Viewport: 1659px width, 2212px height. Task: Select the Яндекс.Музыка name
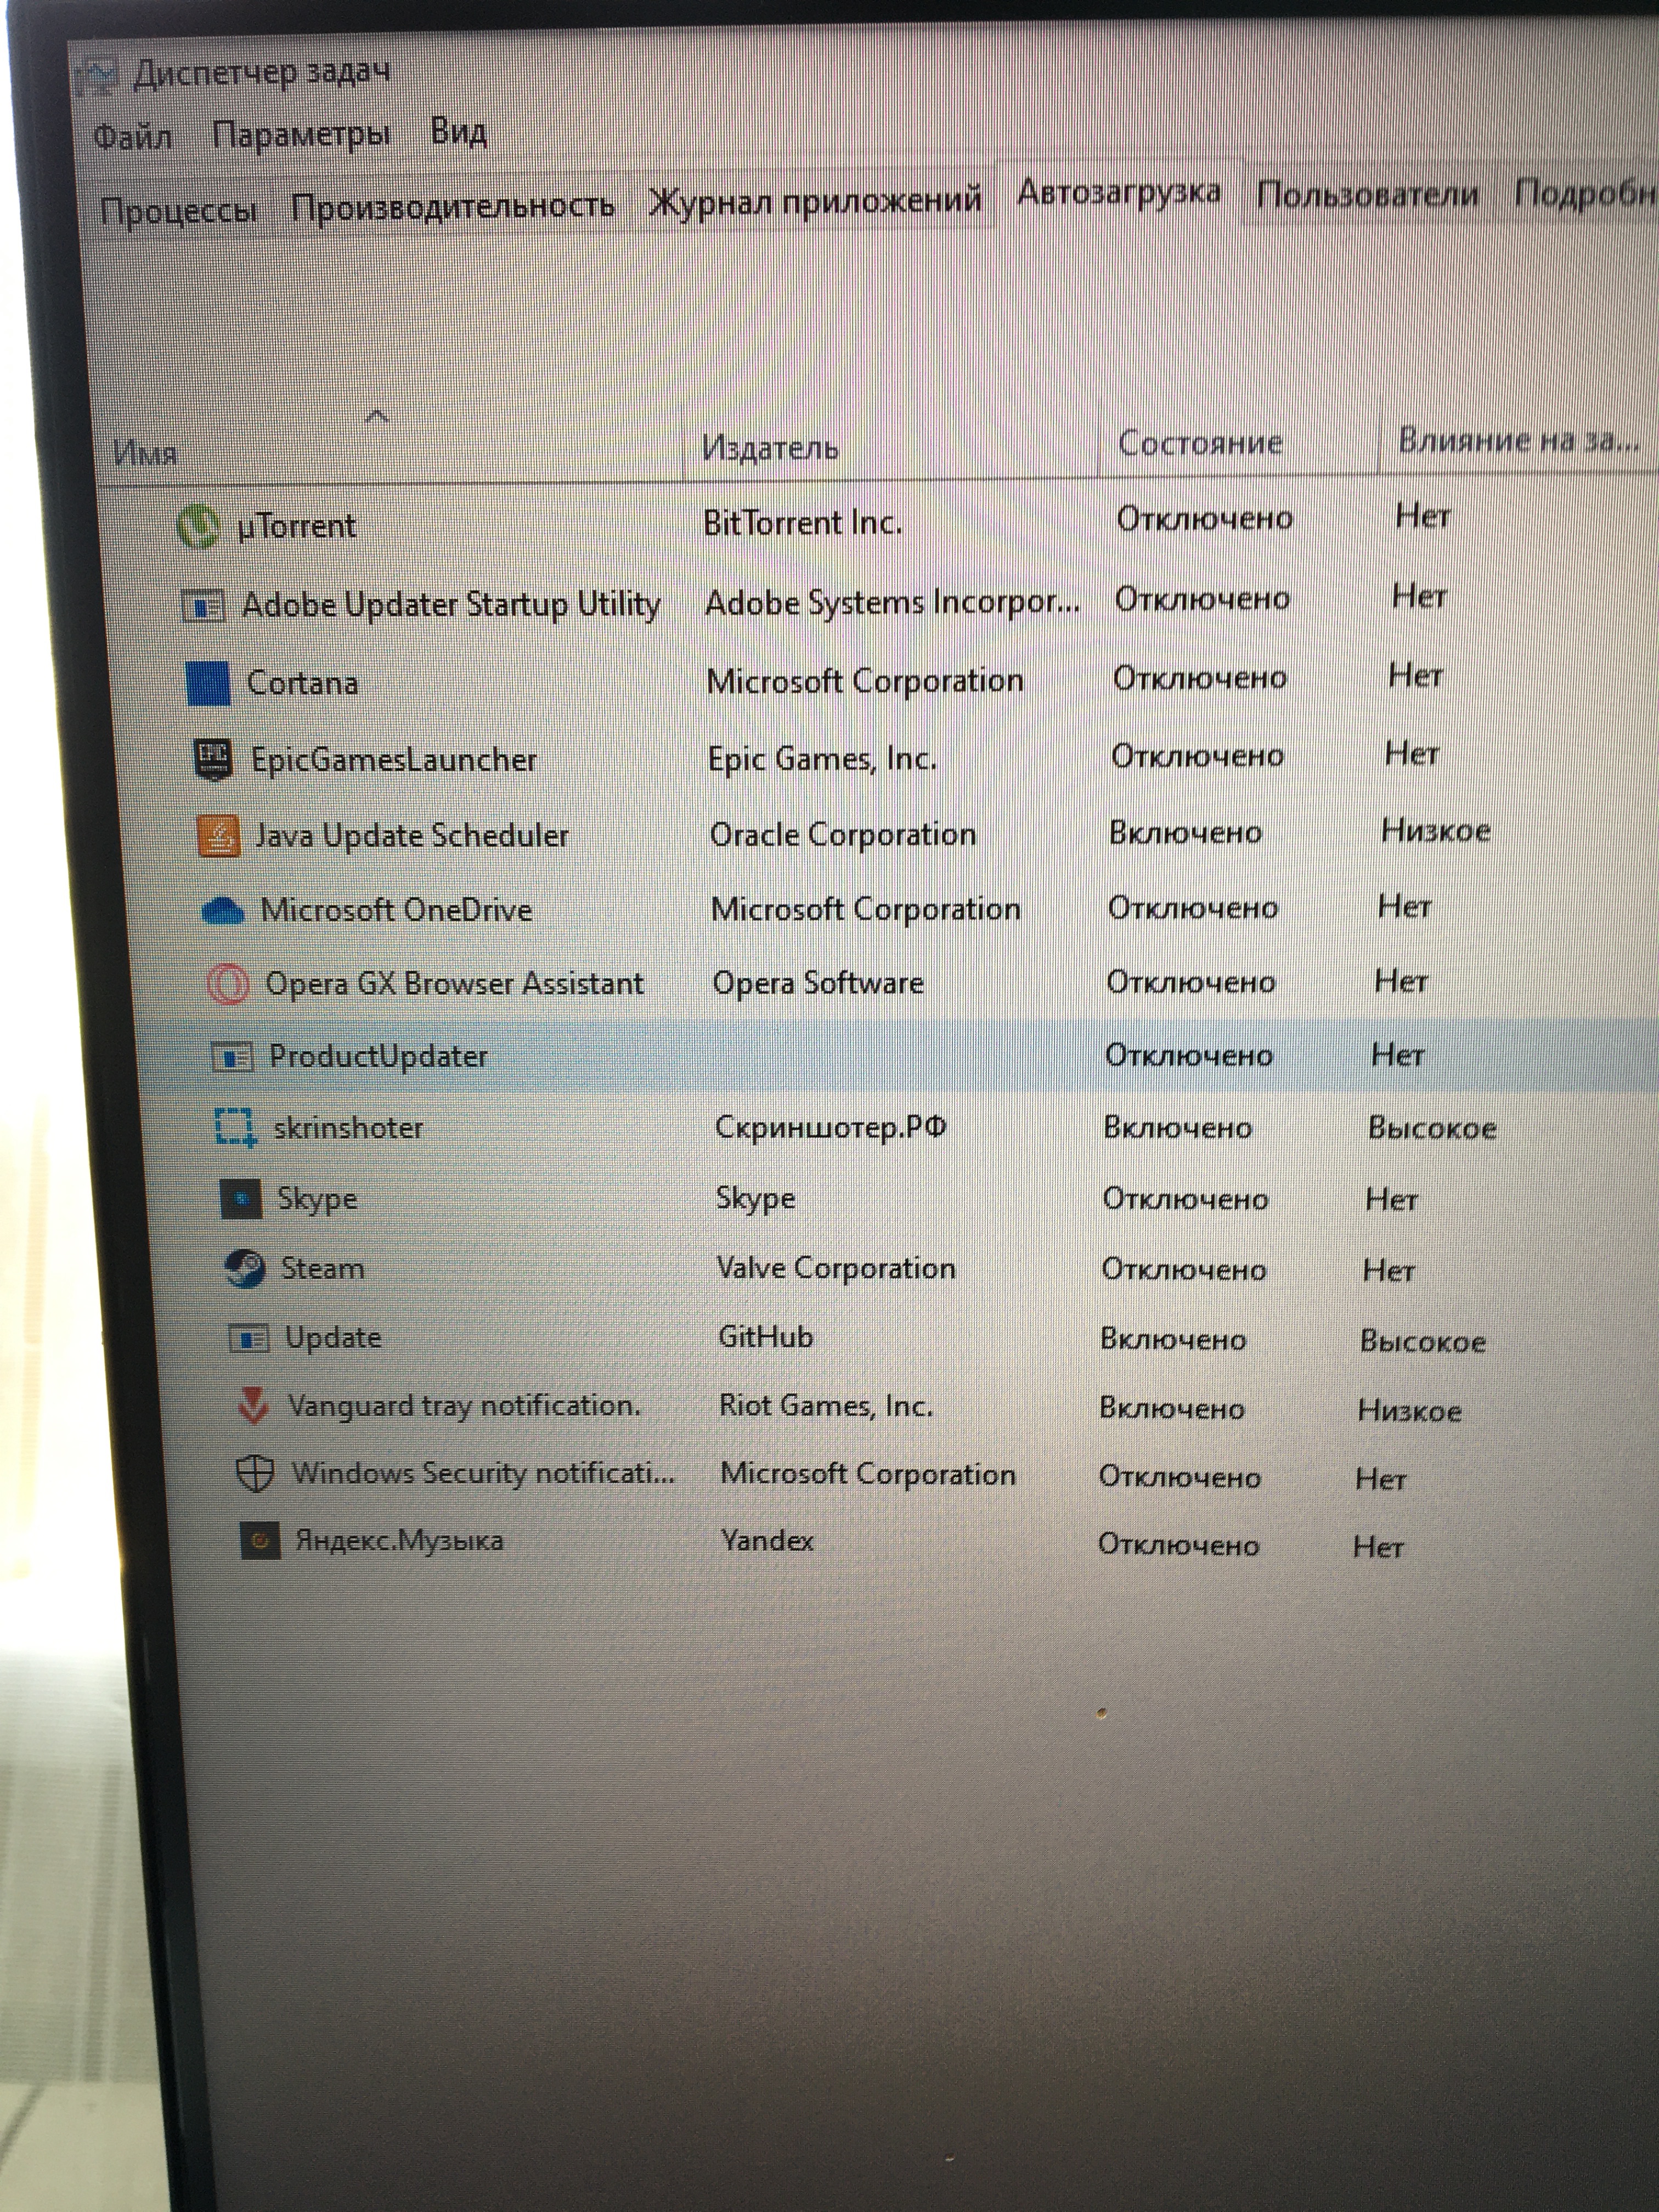tap(399, 1541)
